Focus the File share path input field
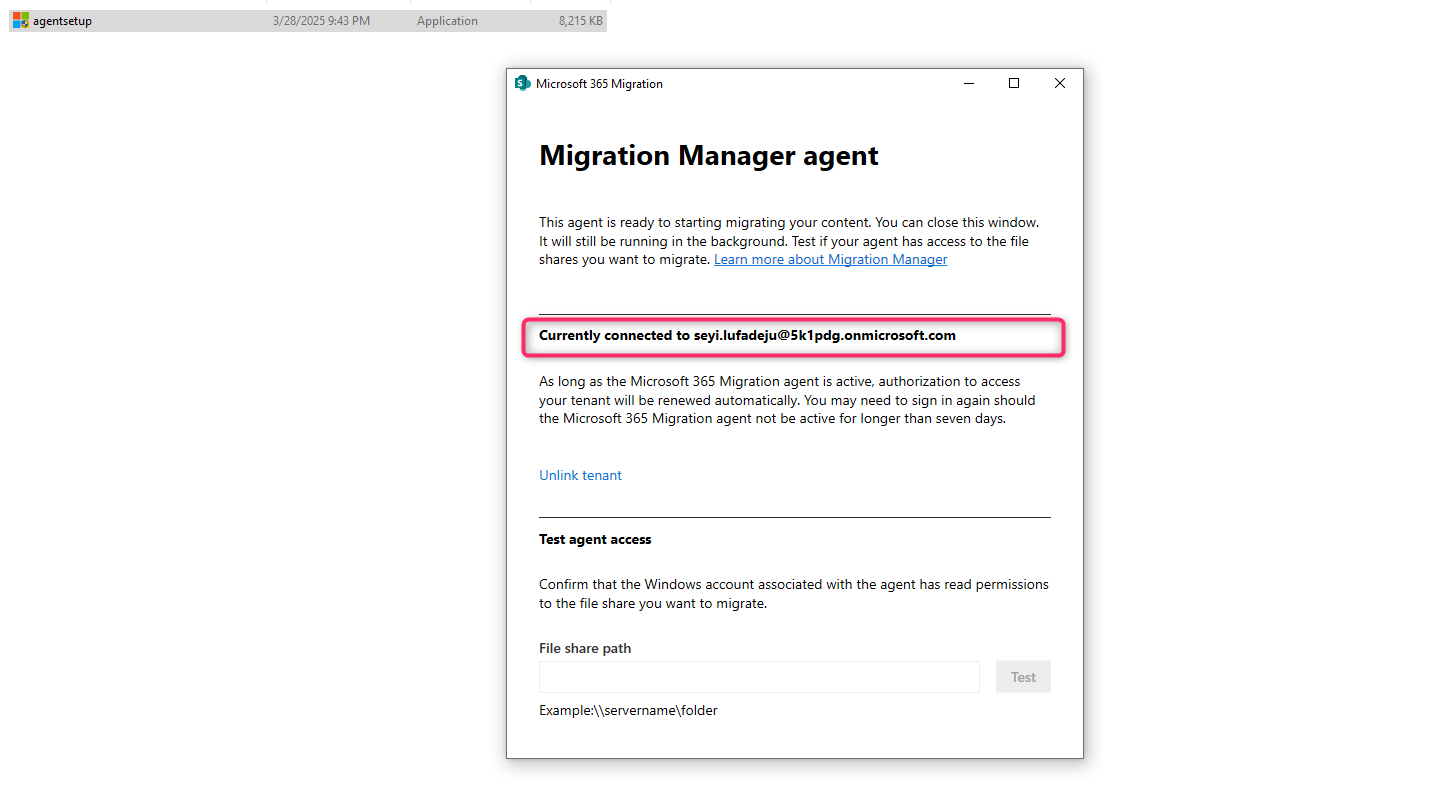1437x789 pixels. tap(759, 677)
